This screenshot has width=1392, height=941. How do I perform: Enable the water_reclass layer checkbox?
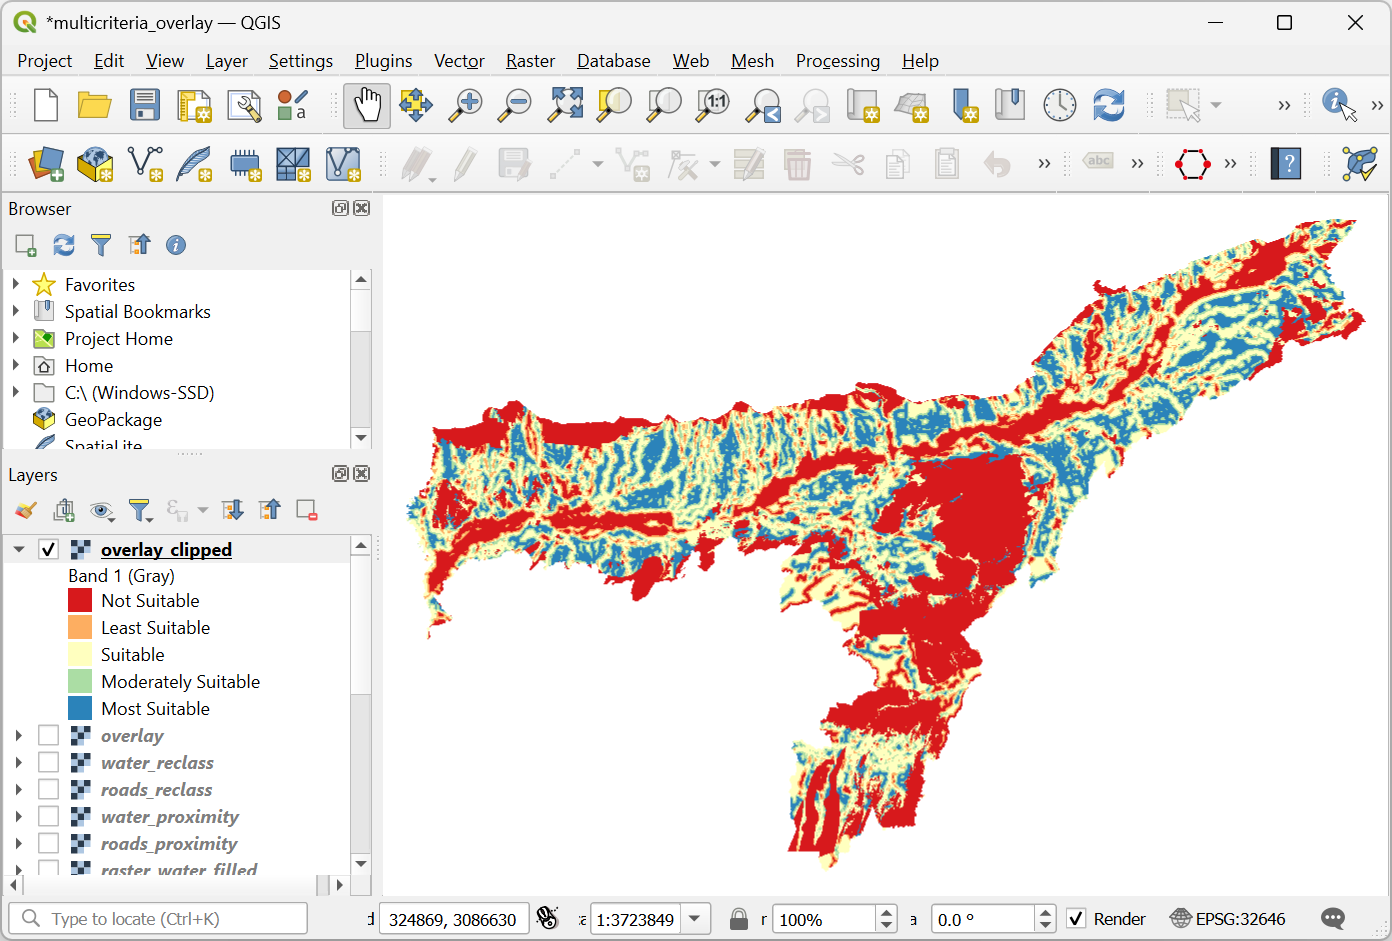pyautogui.click(x=48, y=763)
